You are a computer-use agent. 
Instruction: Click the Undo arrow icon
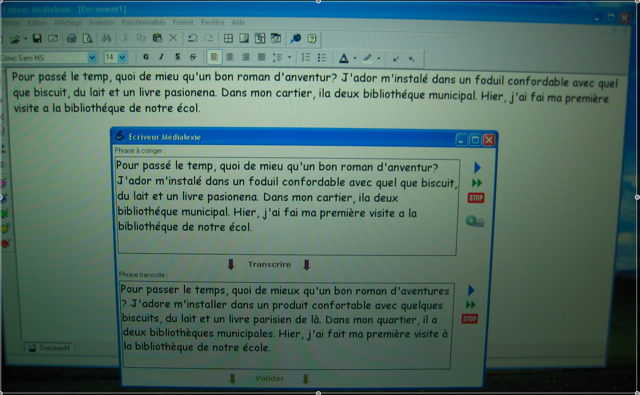pyautogui.click(x=193, y=38)
